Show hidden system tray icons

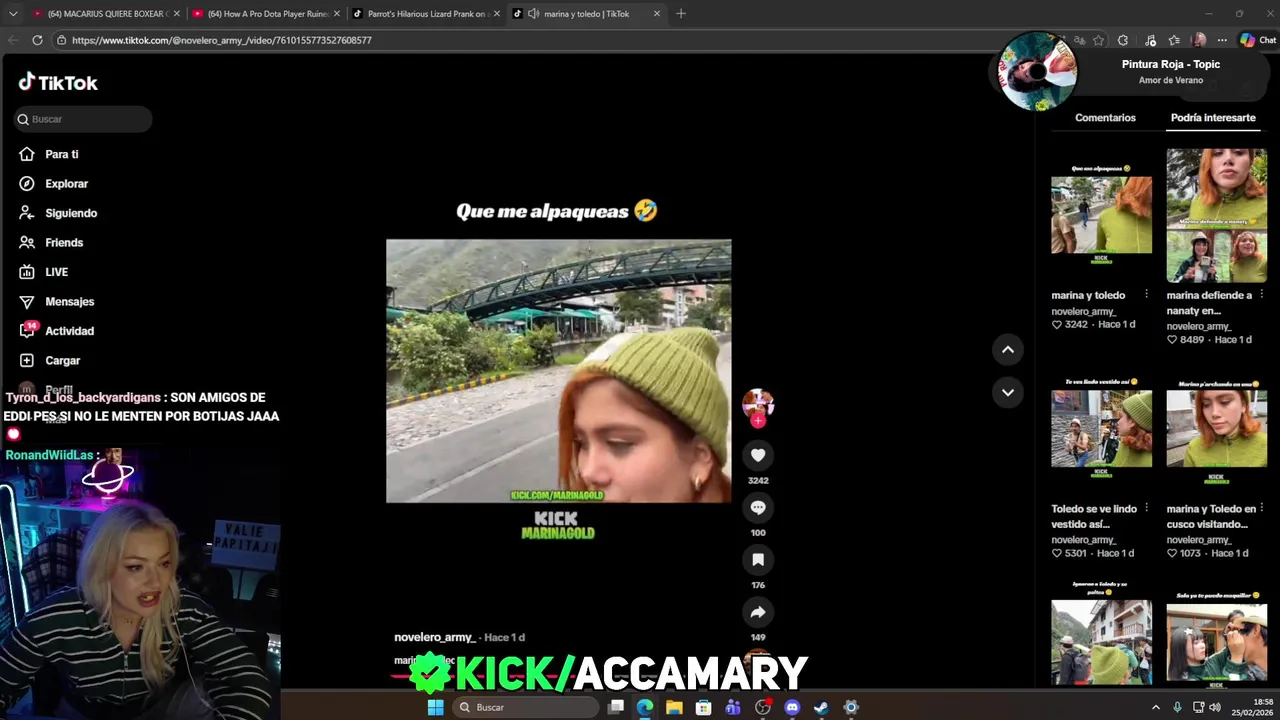tap(1156, 707)
